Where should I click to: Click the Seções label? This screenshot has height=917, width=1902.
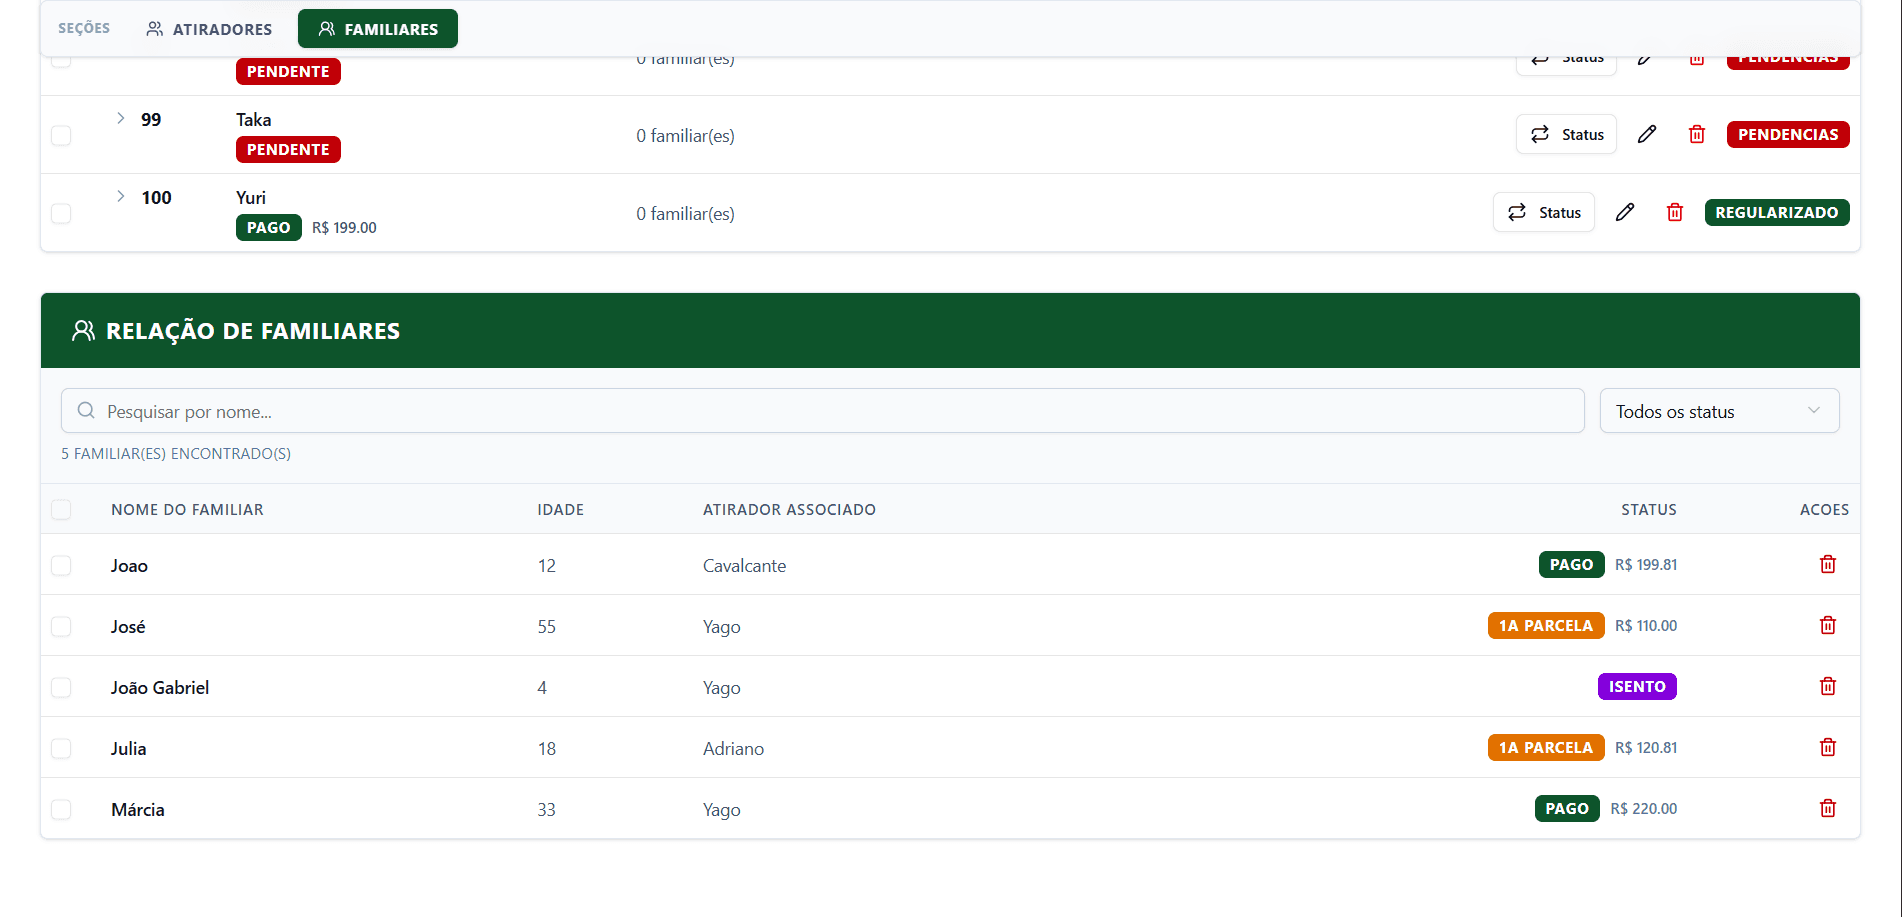click(84, 28)
